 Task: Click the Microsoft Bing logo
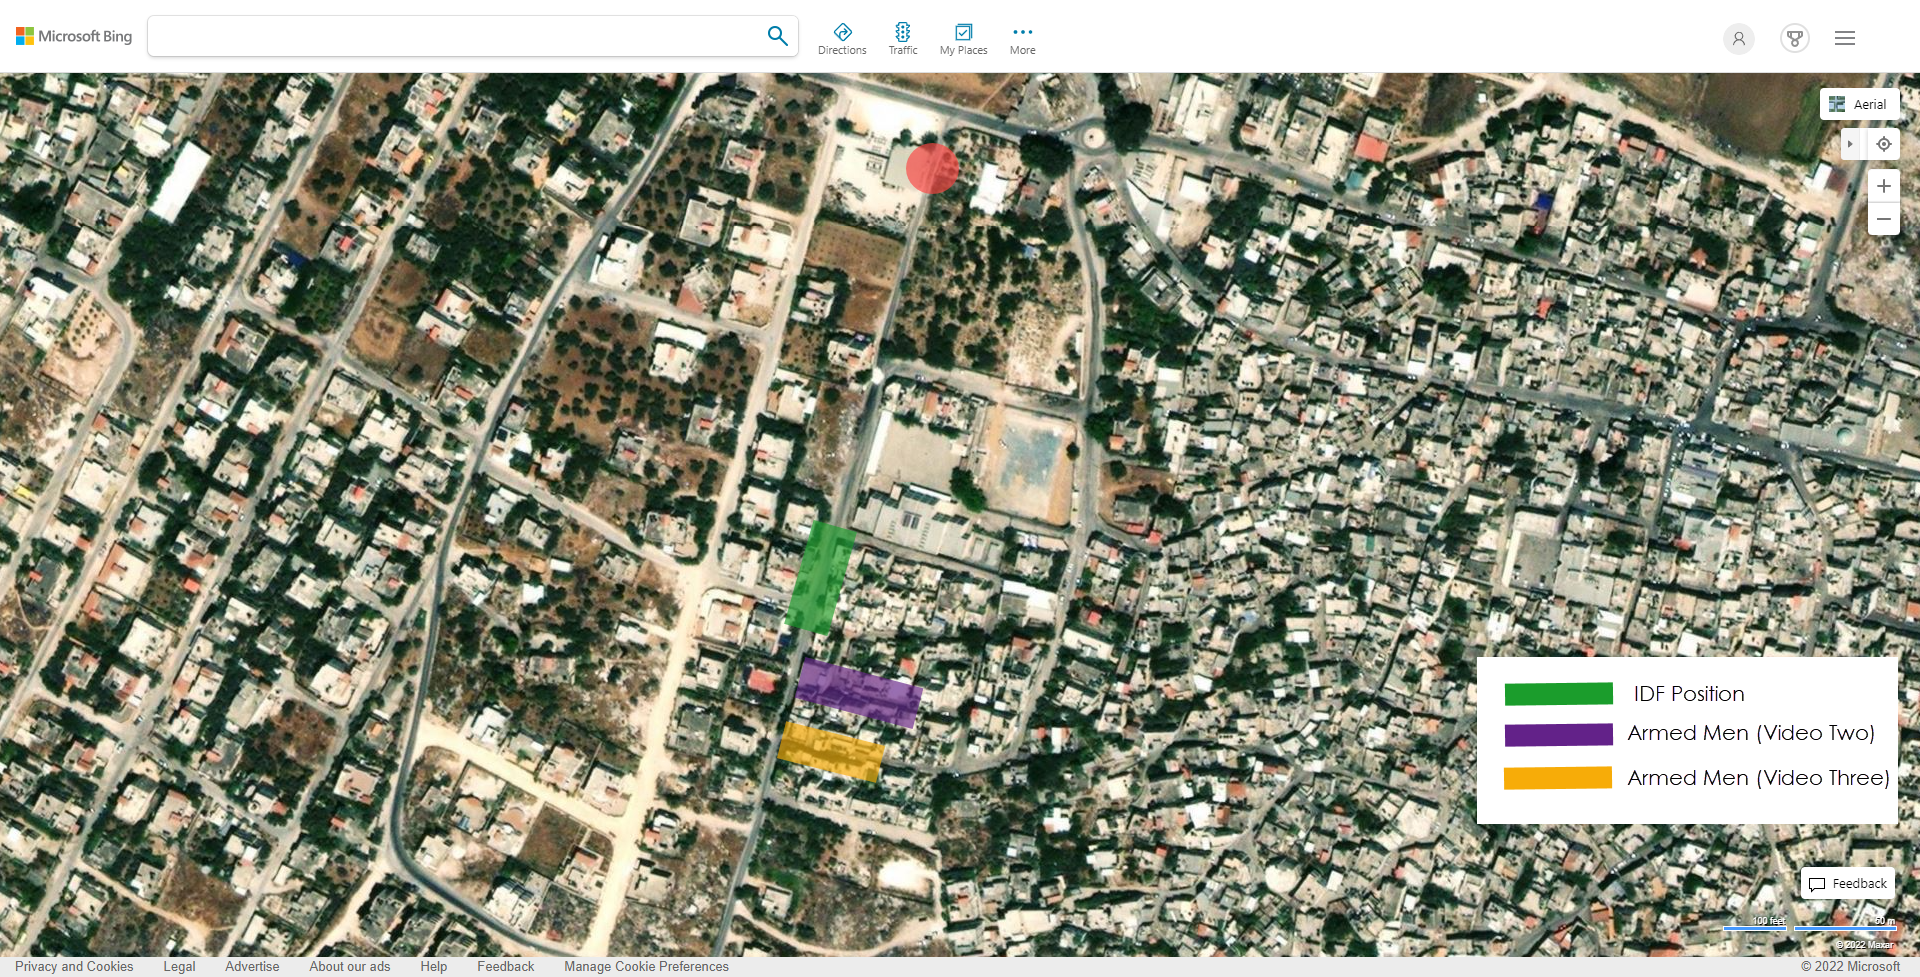click(74, 36)
